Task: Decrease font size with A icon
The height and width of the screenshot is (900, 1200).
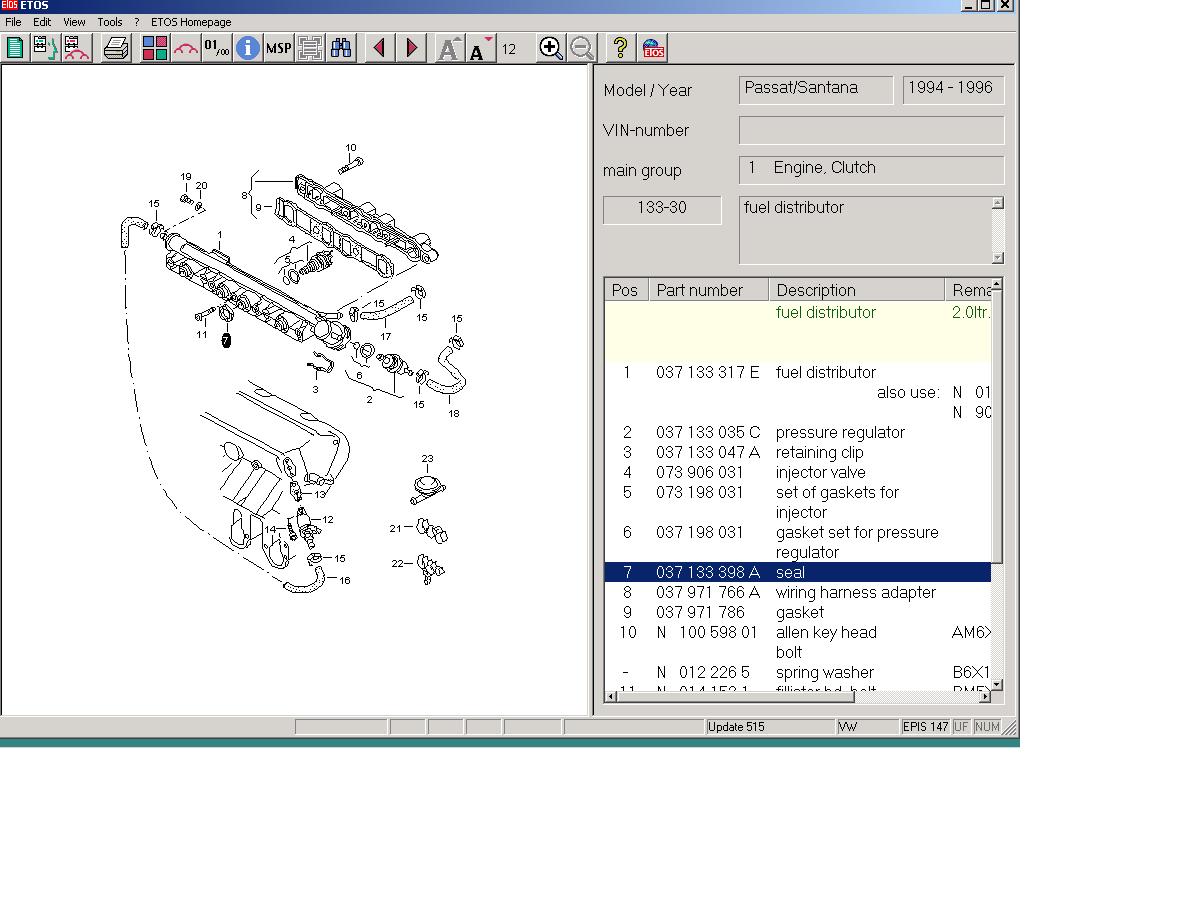Action: pyautogui.click(x=481, y=48)
